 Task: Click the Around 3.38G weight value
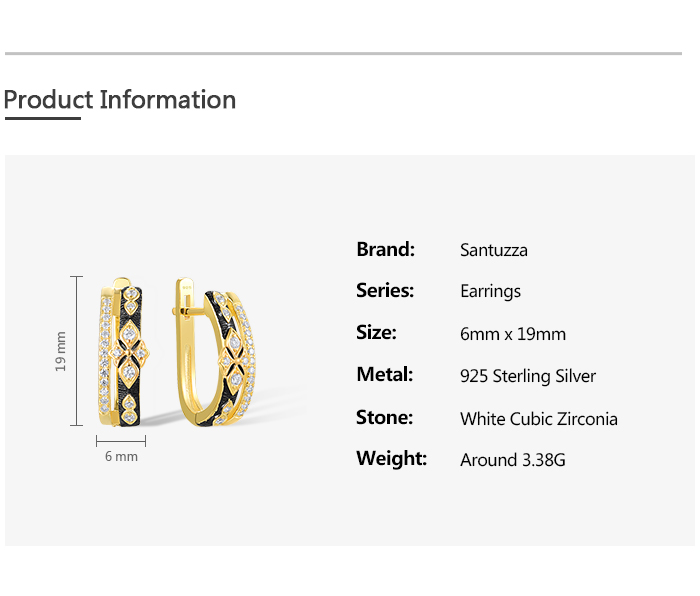tap(513, 460)
